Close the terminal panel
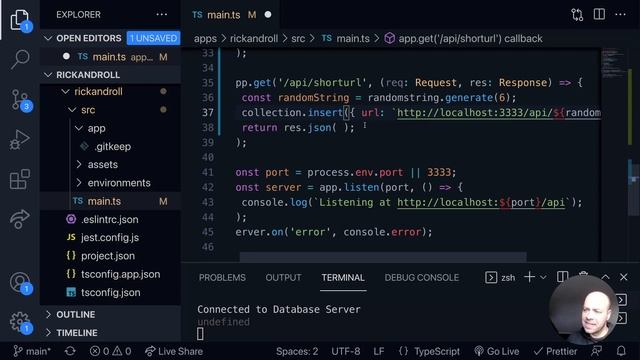This screenshot has height=360, width=640. pos(623,277)
